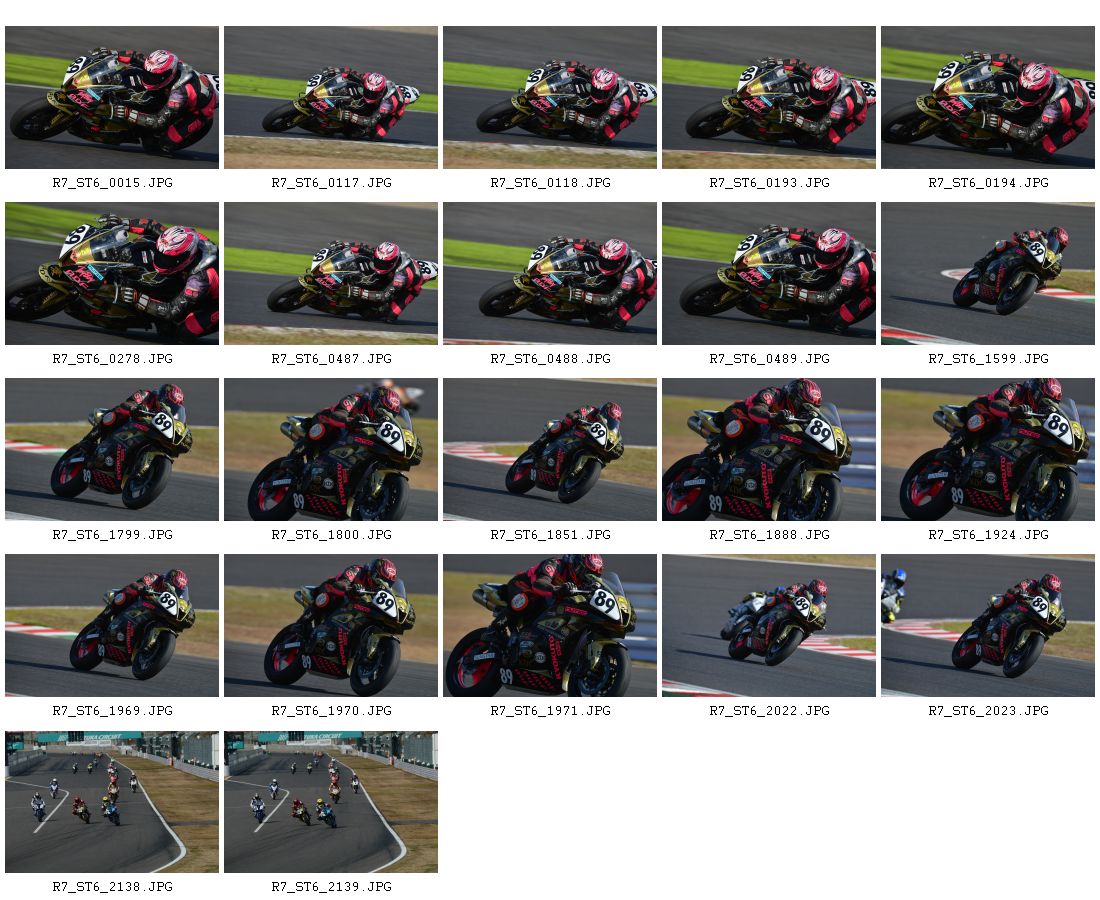Open bike 89 photo R7_ST6_1599.JPG
The width and height of the screenshot is (1100, 900).
point(988,274)
